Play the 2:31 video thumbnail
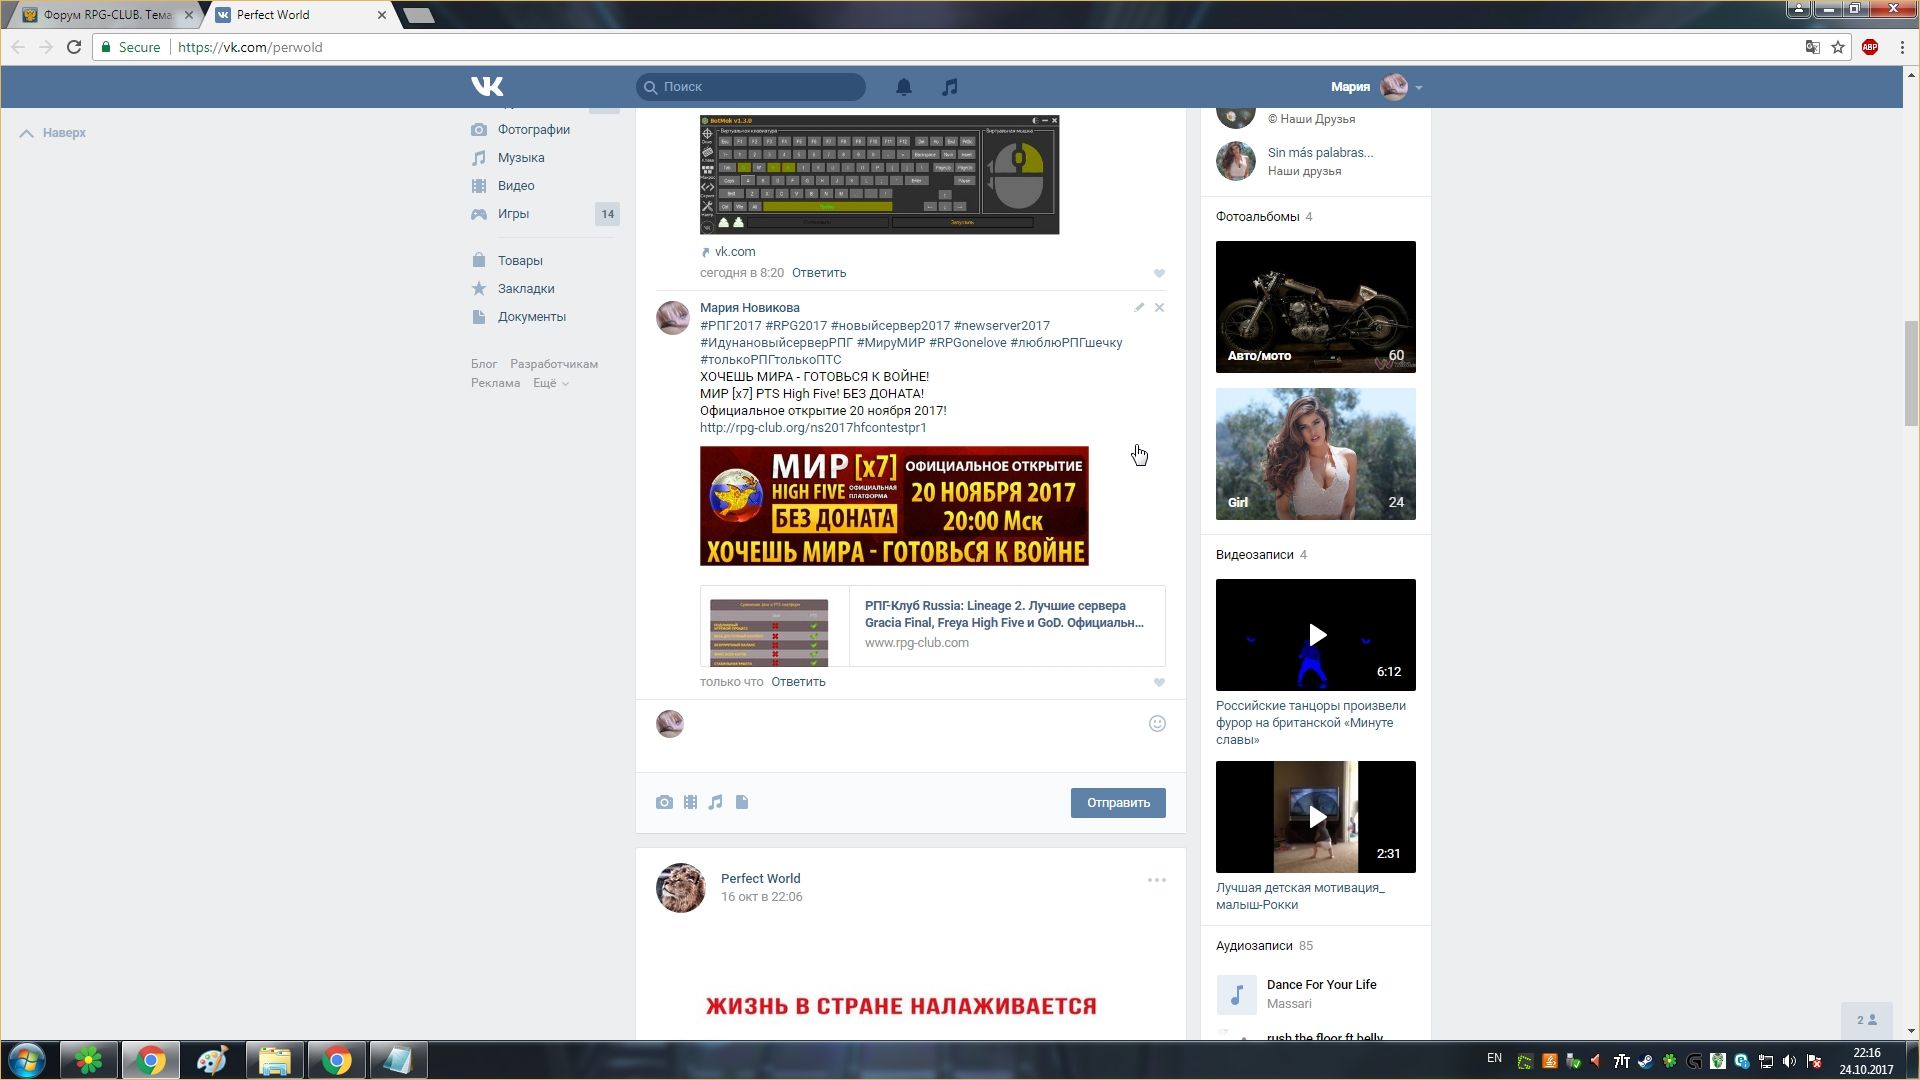 (x=1316, y=817)
